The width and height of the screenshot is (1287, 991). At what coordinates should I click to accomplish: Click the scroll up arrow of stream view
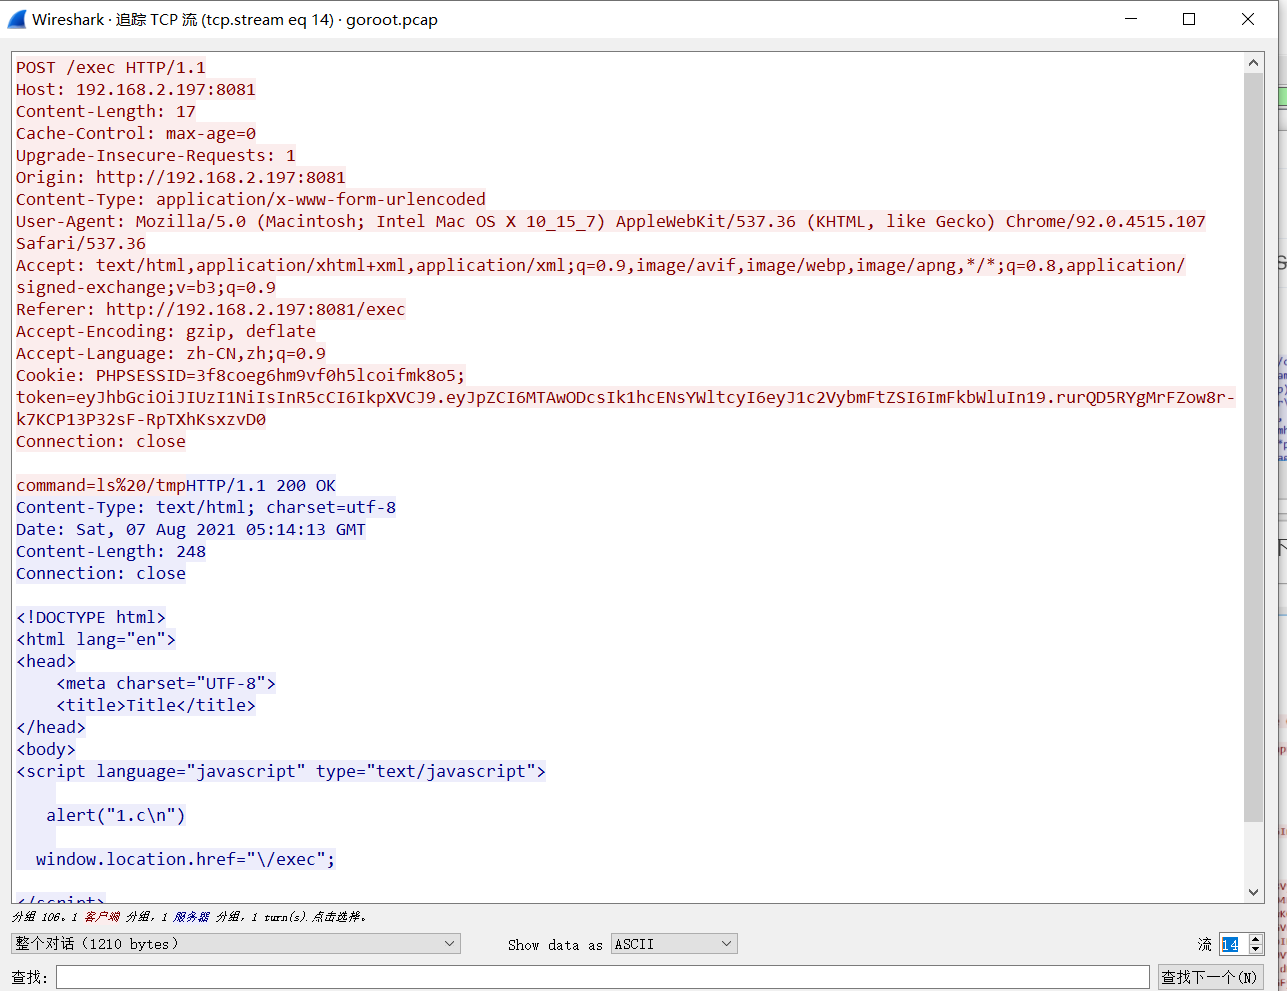click(1253, 63)
